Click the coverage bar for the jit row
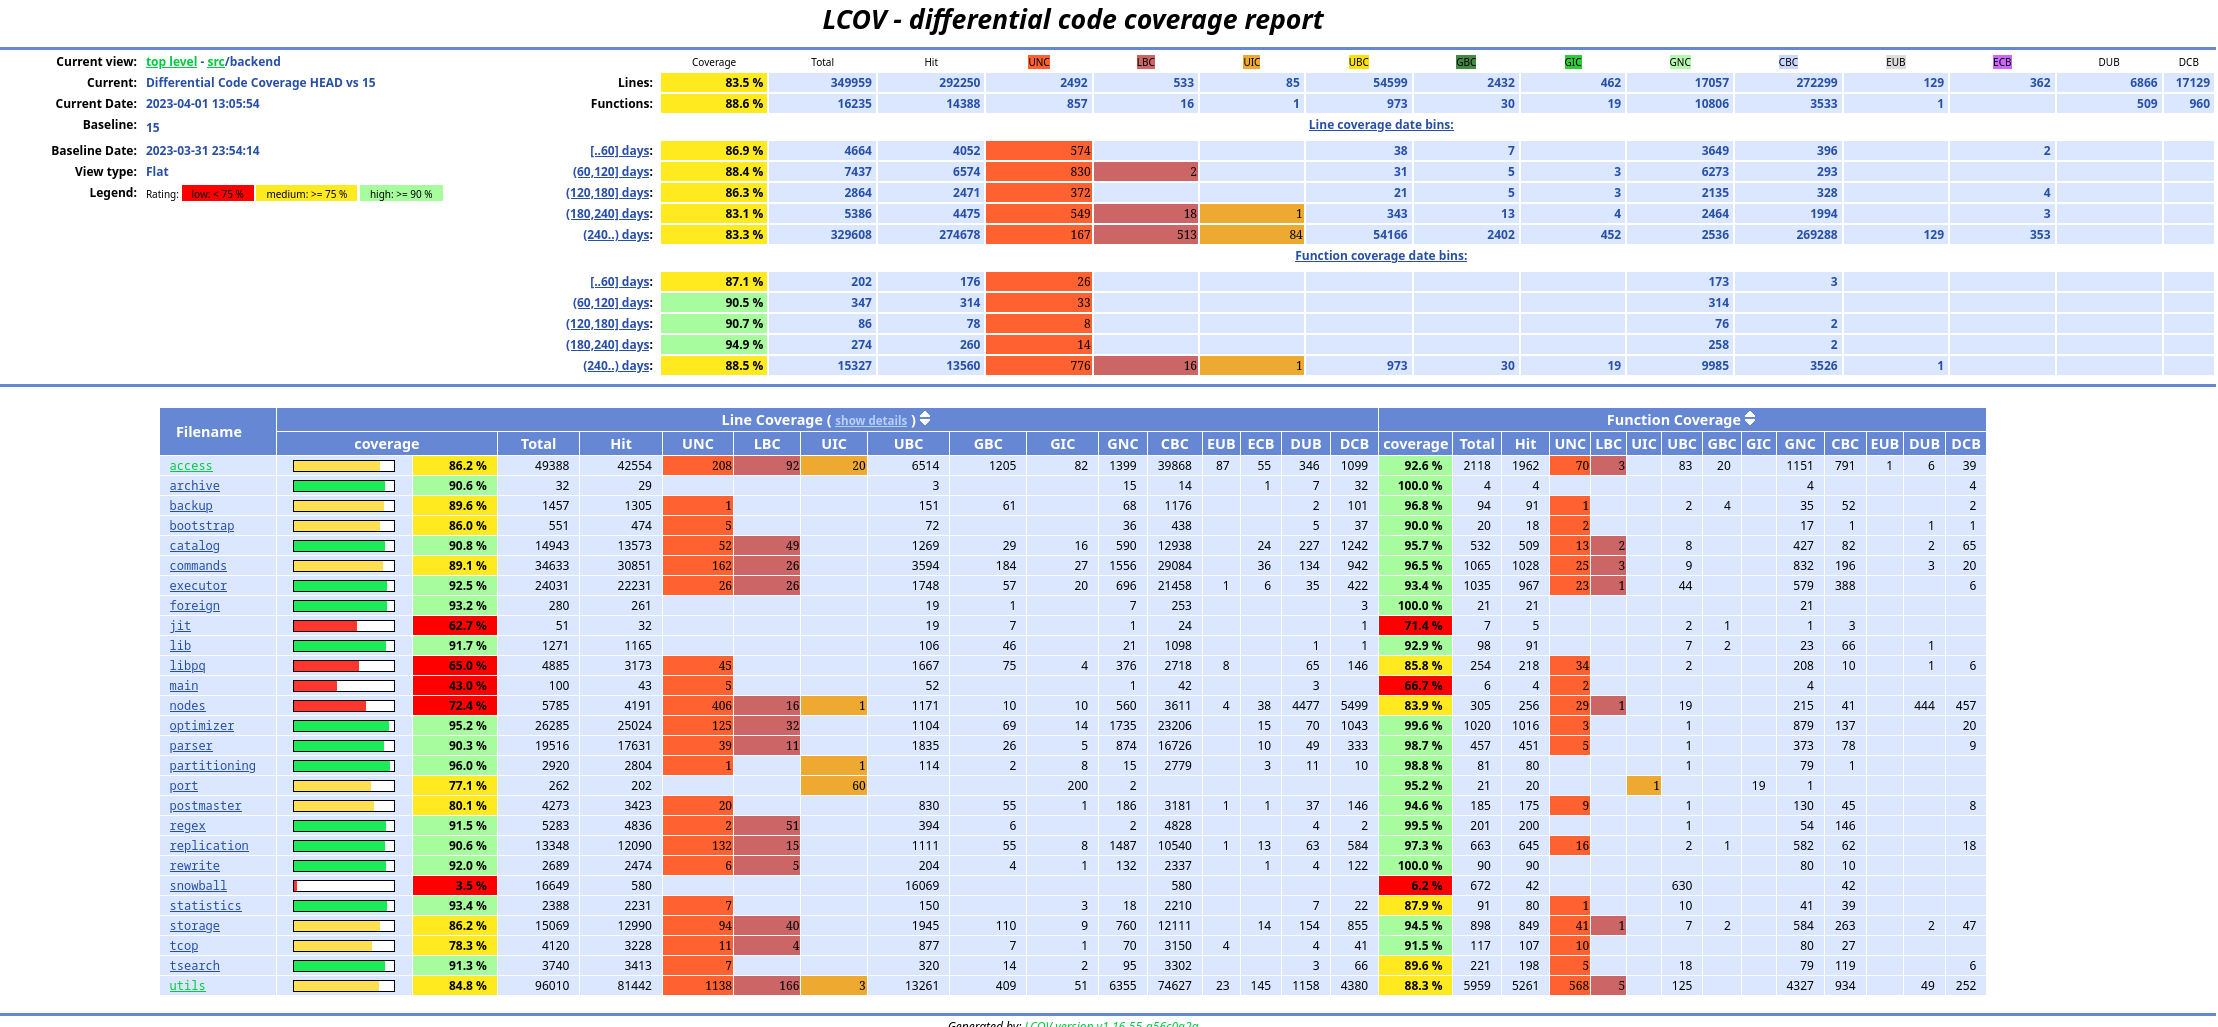 (x=343, y=626)
